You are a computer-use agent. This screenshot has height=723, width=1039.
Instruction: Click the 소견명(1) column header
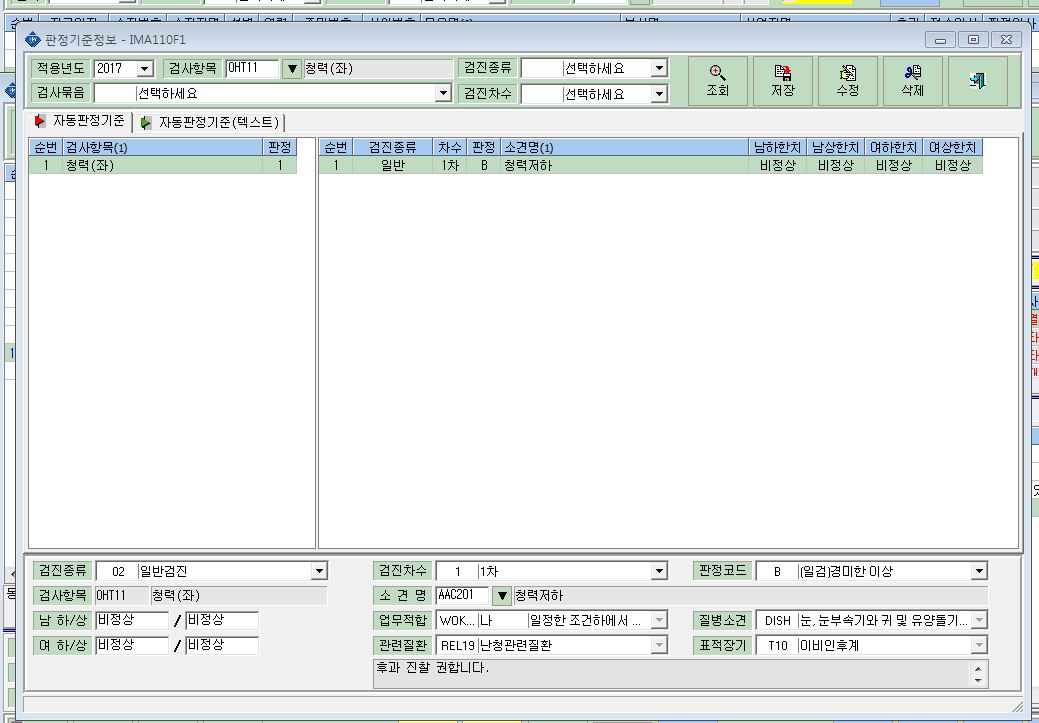pyautogui.click(x=624, y=147)
